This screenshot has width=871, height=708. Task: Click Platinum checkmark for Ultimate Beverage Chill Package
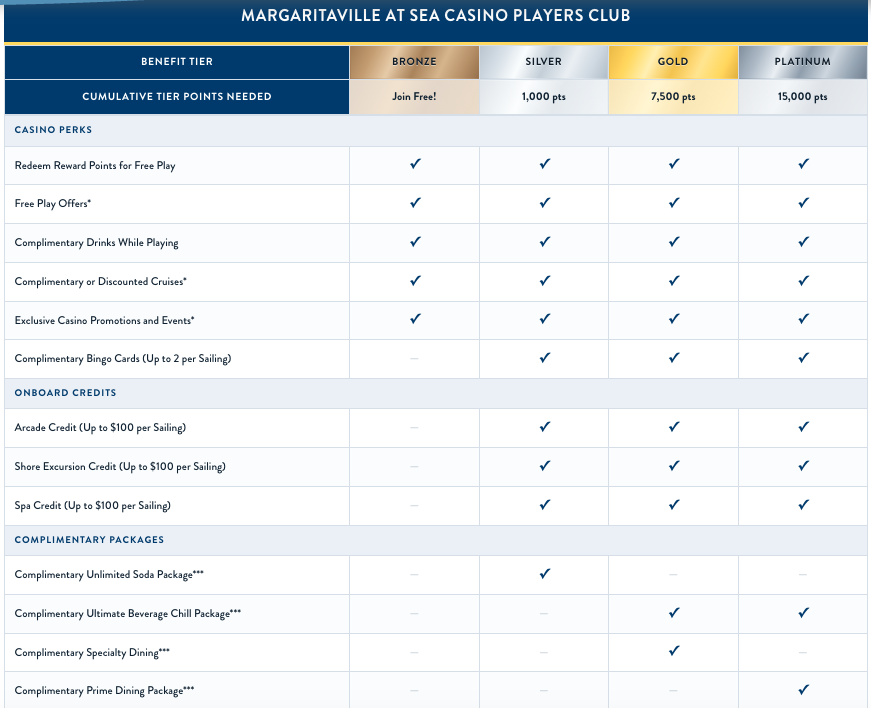(x=803, y=612)
